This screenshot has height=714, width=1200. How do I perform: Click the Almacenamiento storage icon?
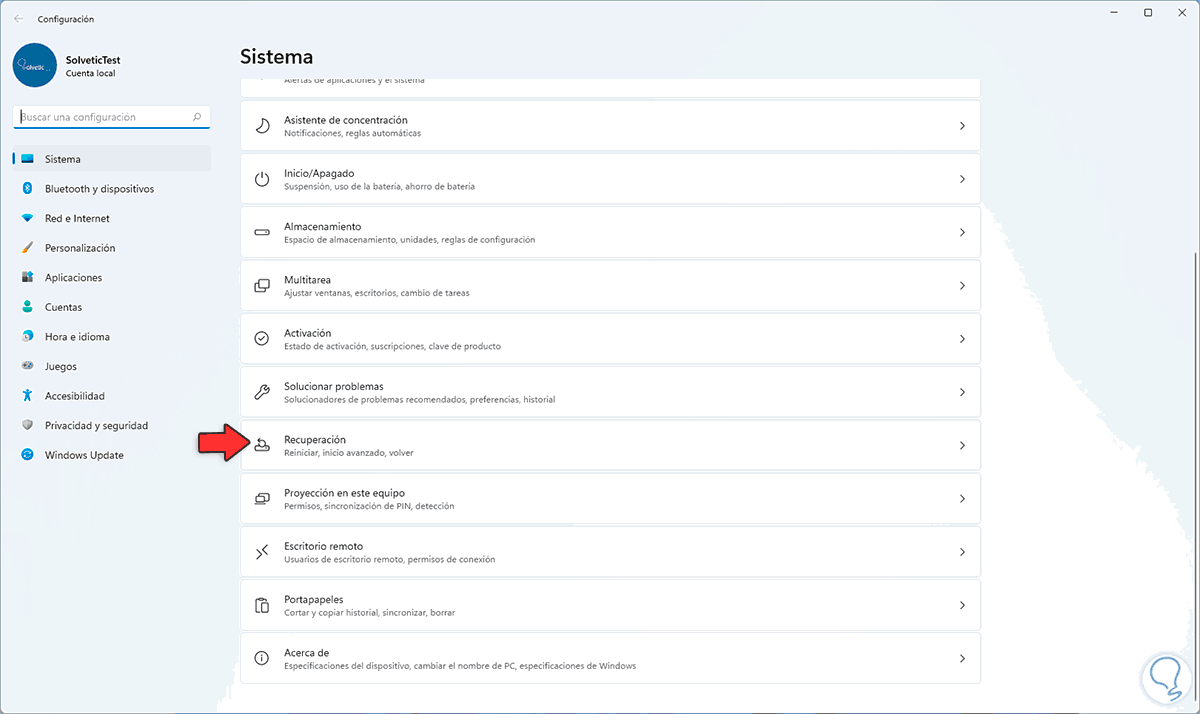(262, 232)
